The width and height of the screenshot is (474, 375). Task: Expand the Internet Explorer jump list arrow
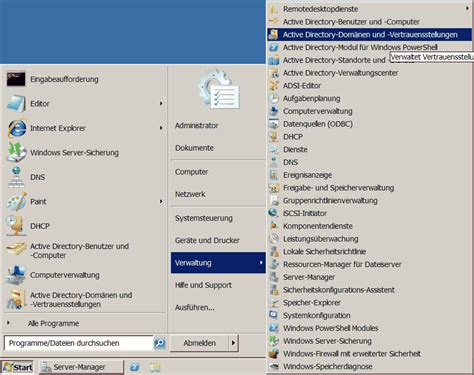pyautogui.click(x=161, y=128)
